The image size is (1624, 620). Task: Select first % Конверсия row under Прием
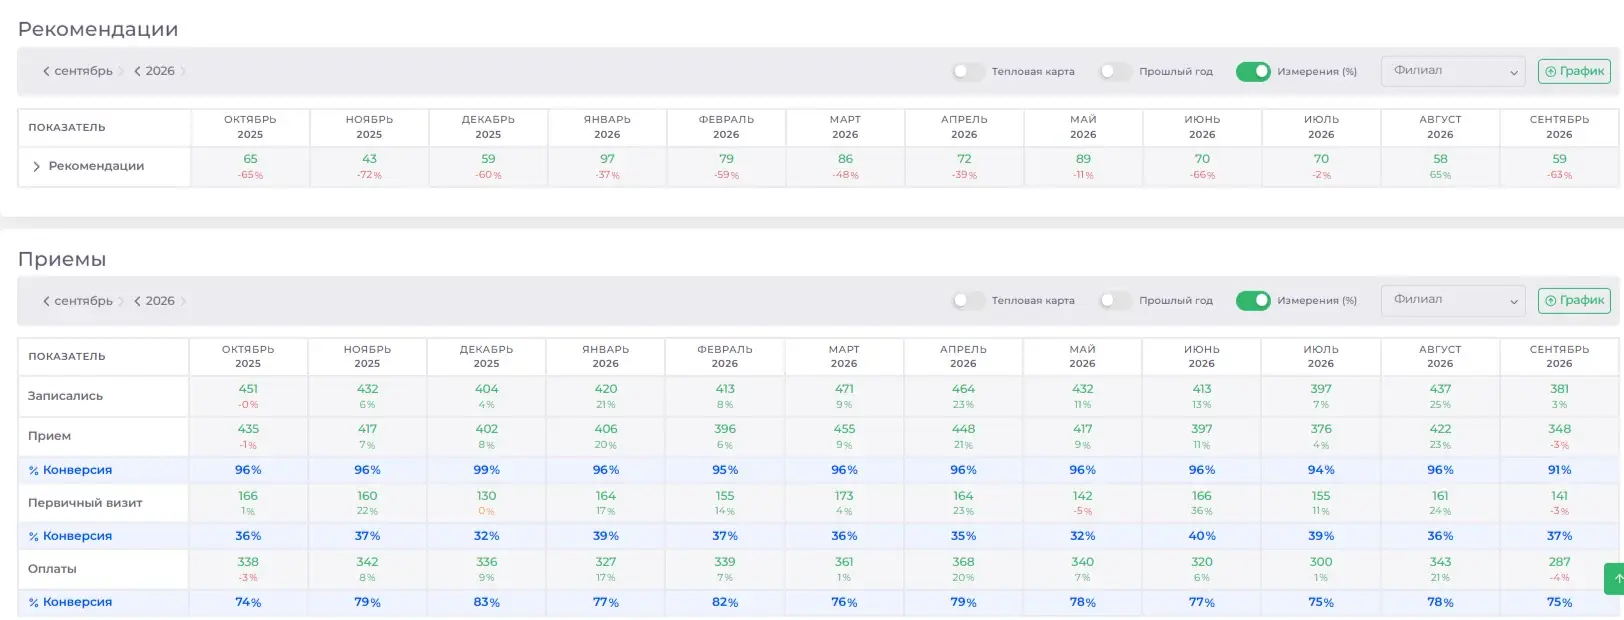pyautogui.click(x=70, y=470)
